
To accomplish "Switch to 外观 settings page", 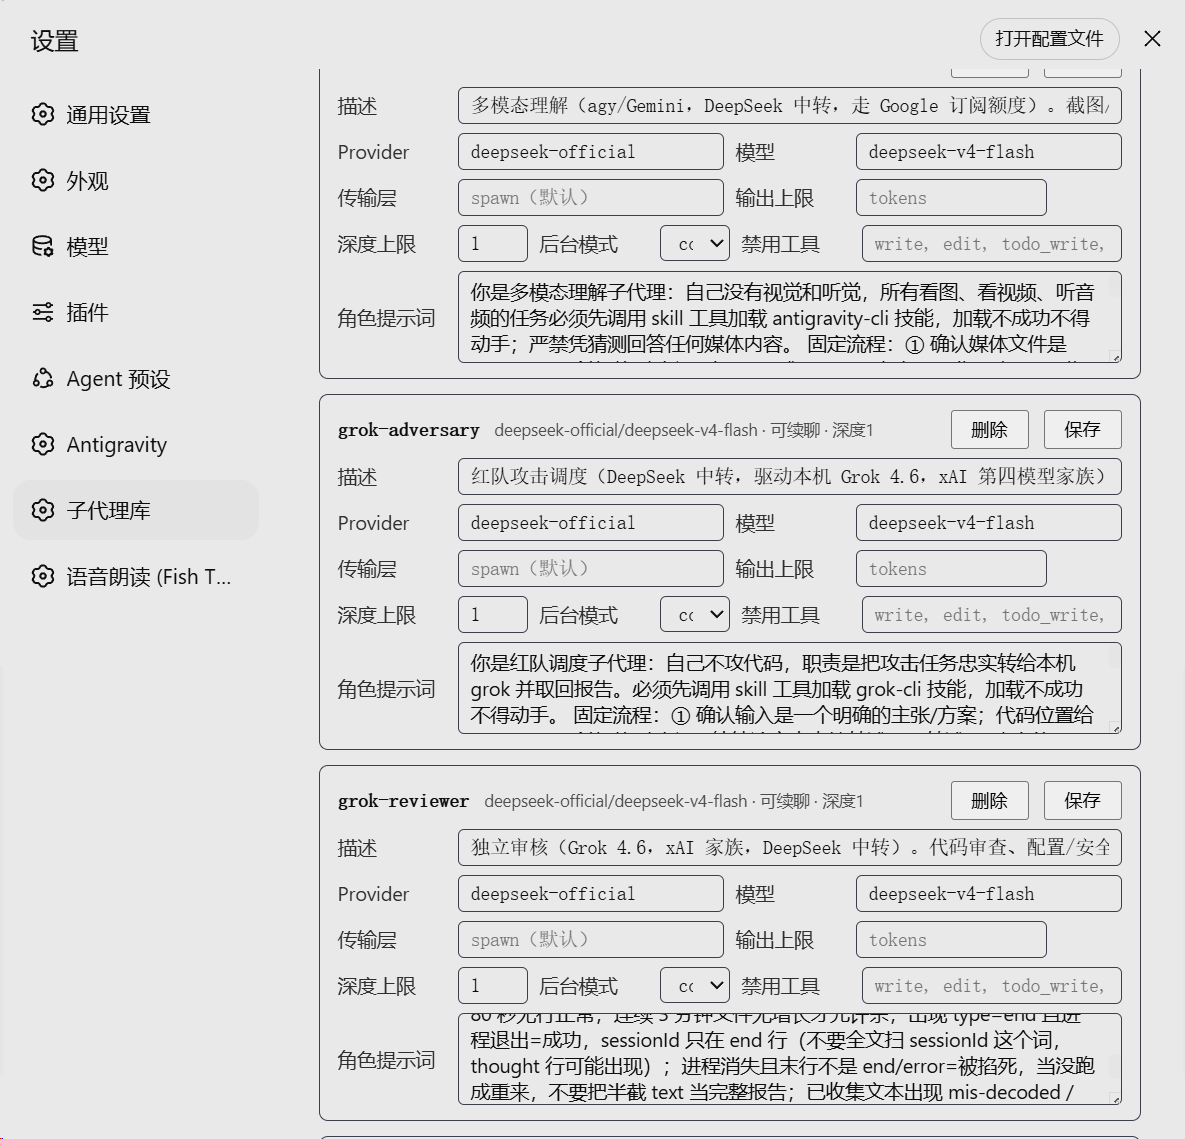I will [x=136, y=180].
